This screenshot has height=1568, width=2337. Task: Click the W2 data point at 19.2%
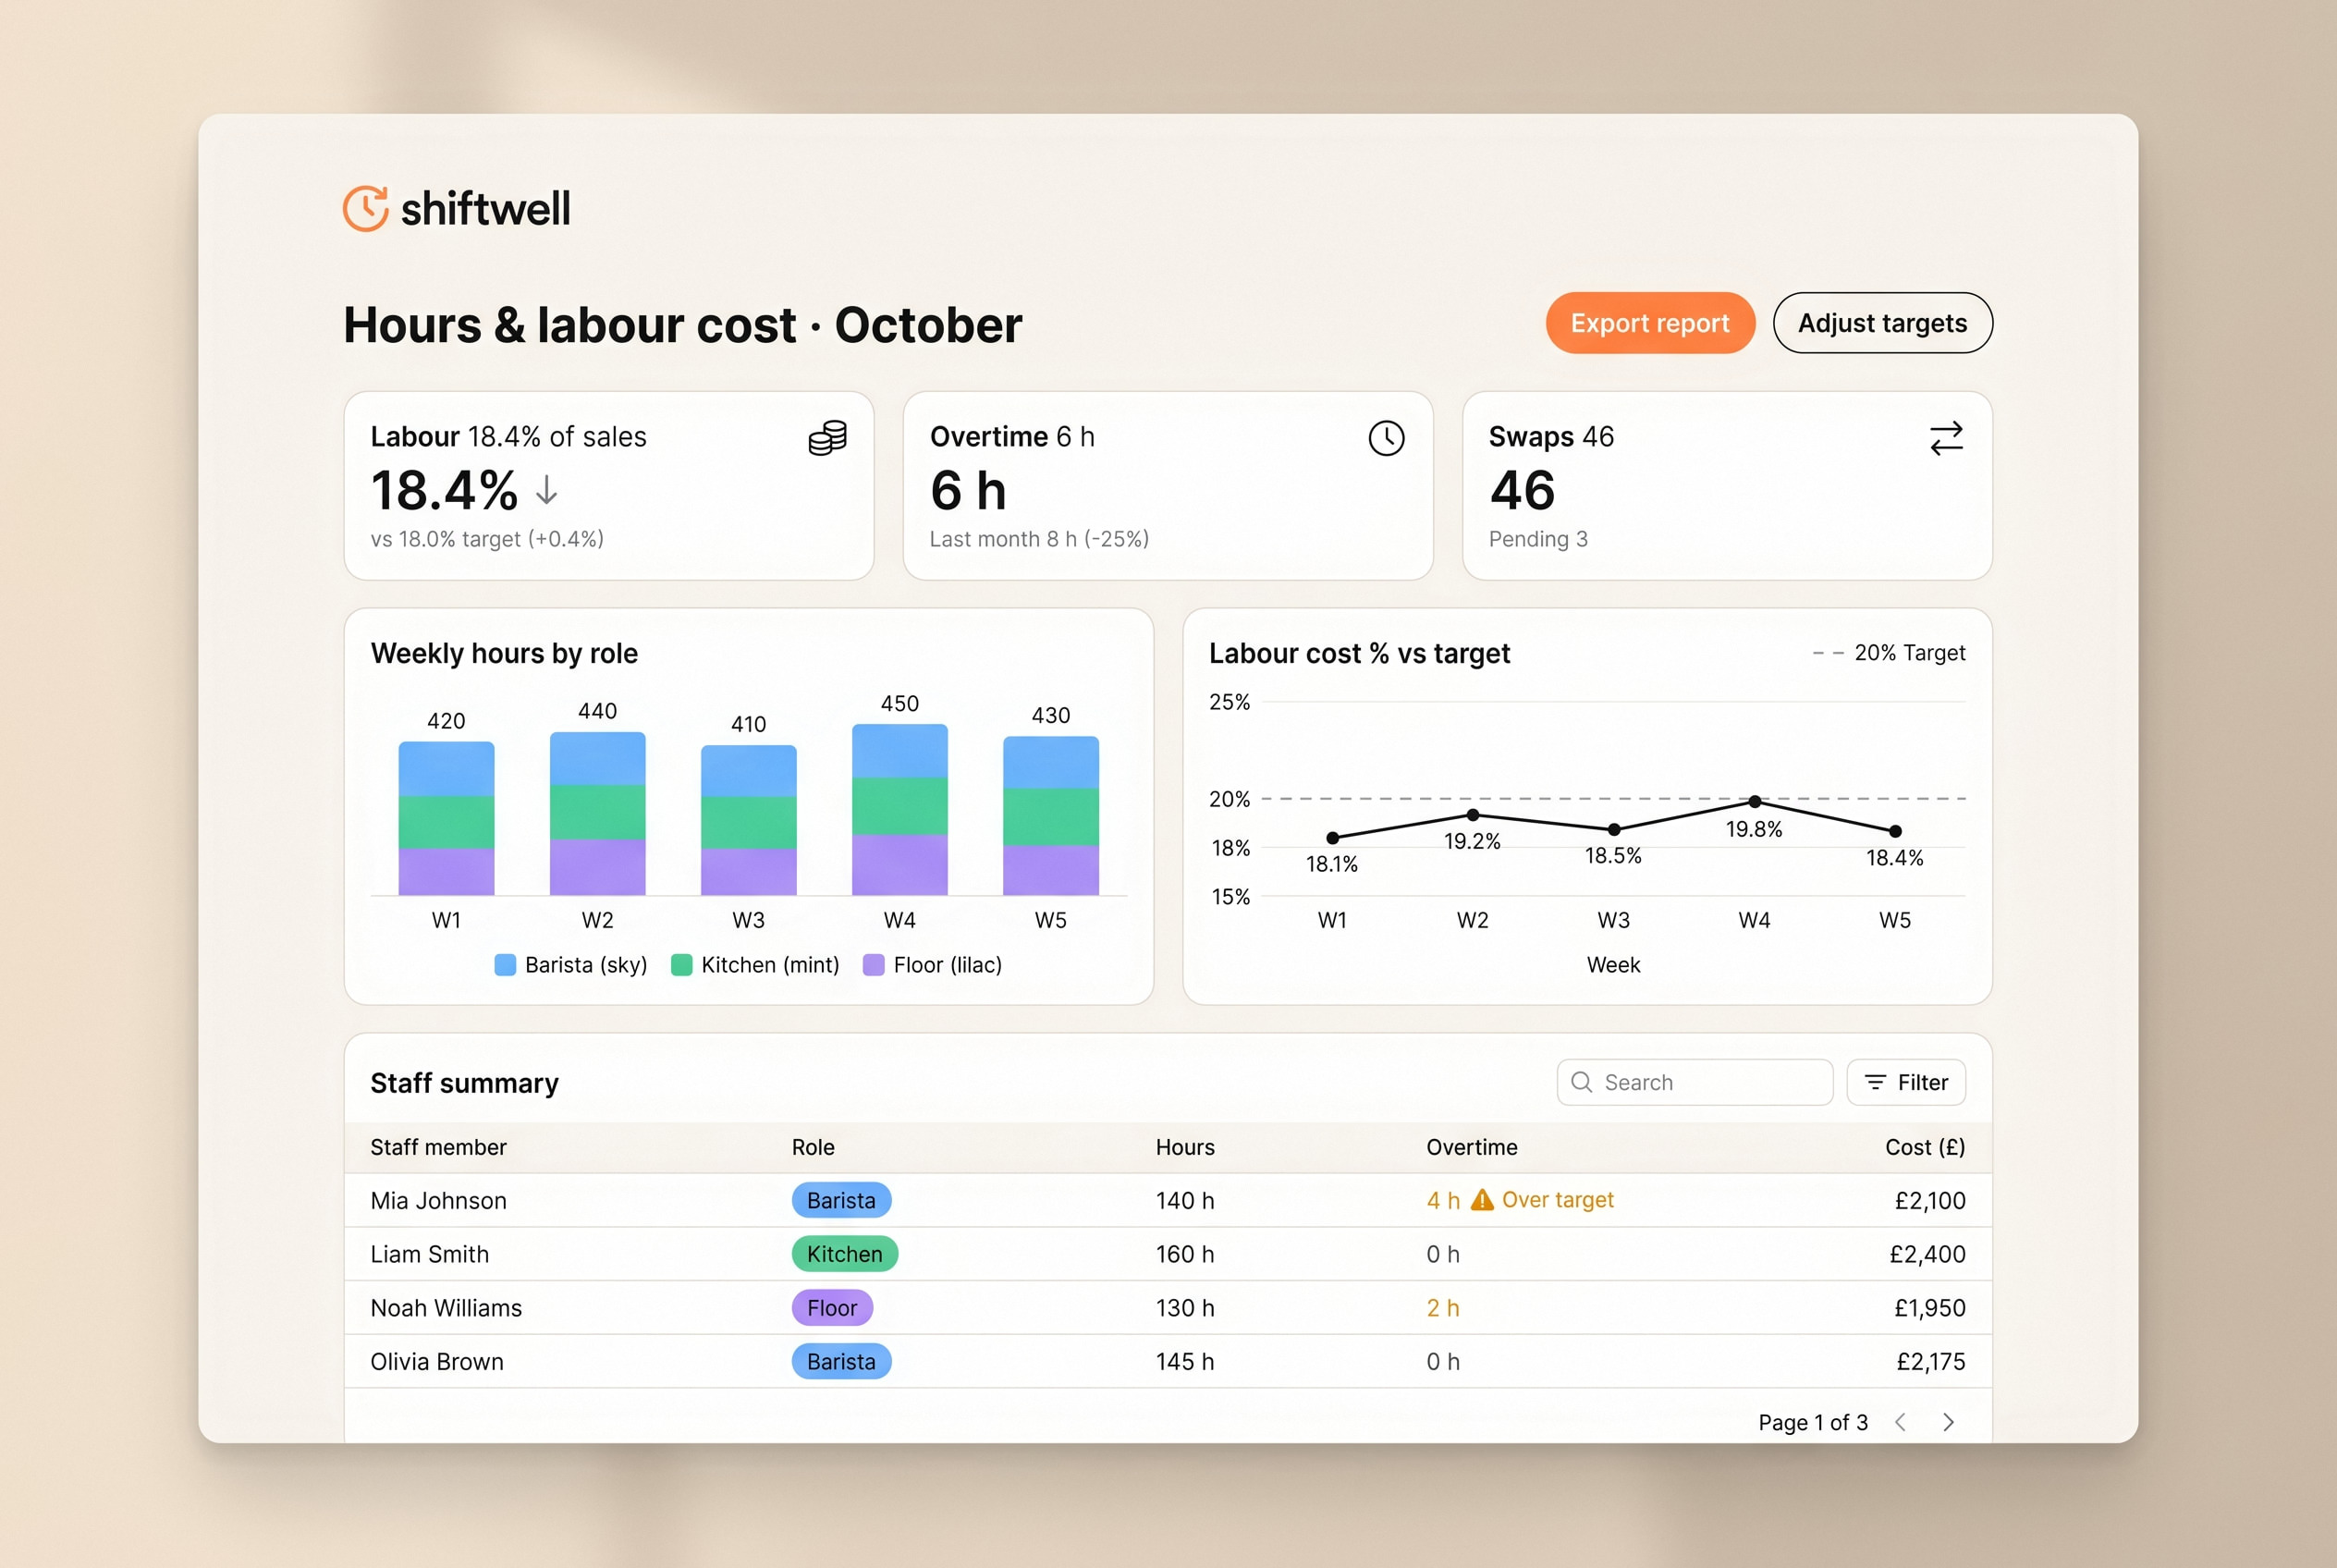(1472, 815)
